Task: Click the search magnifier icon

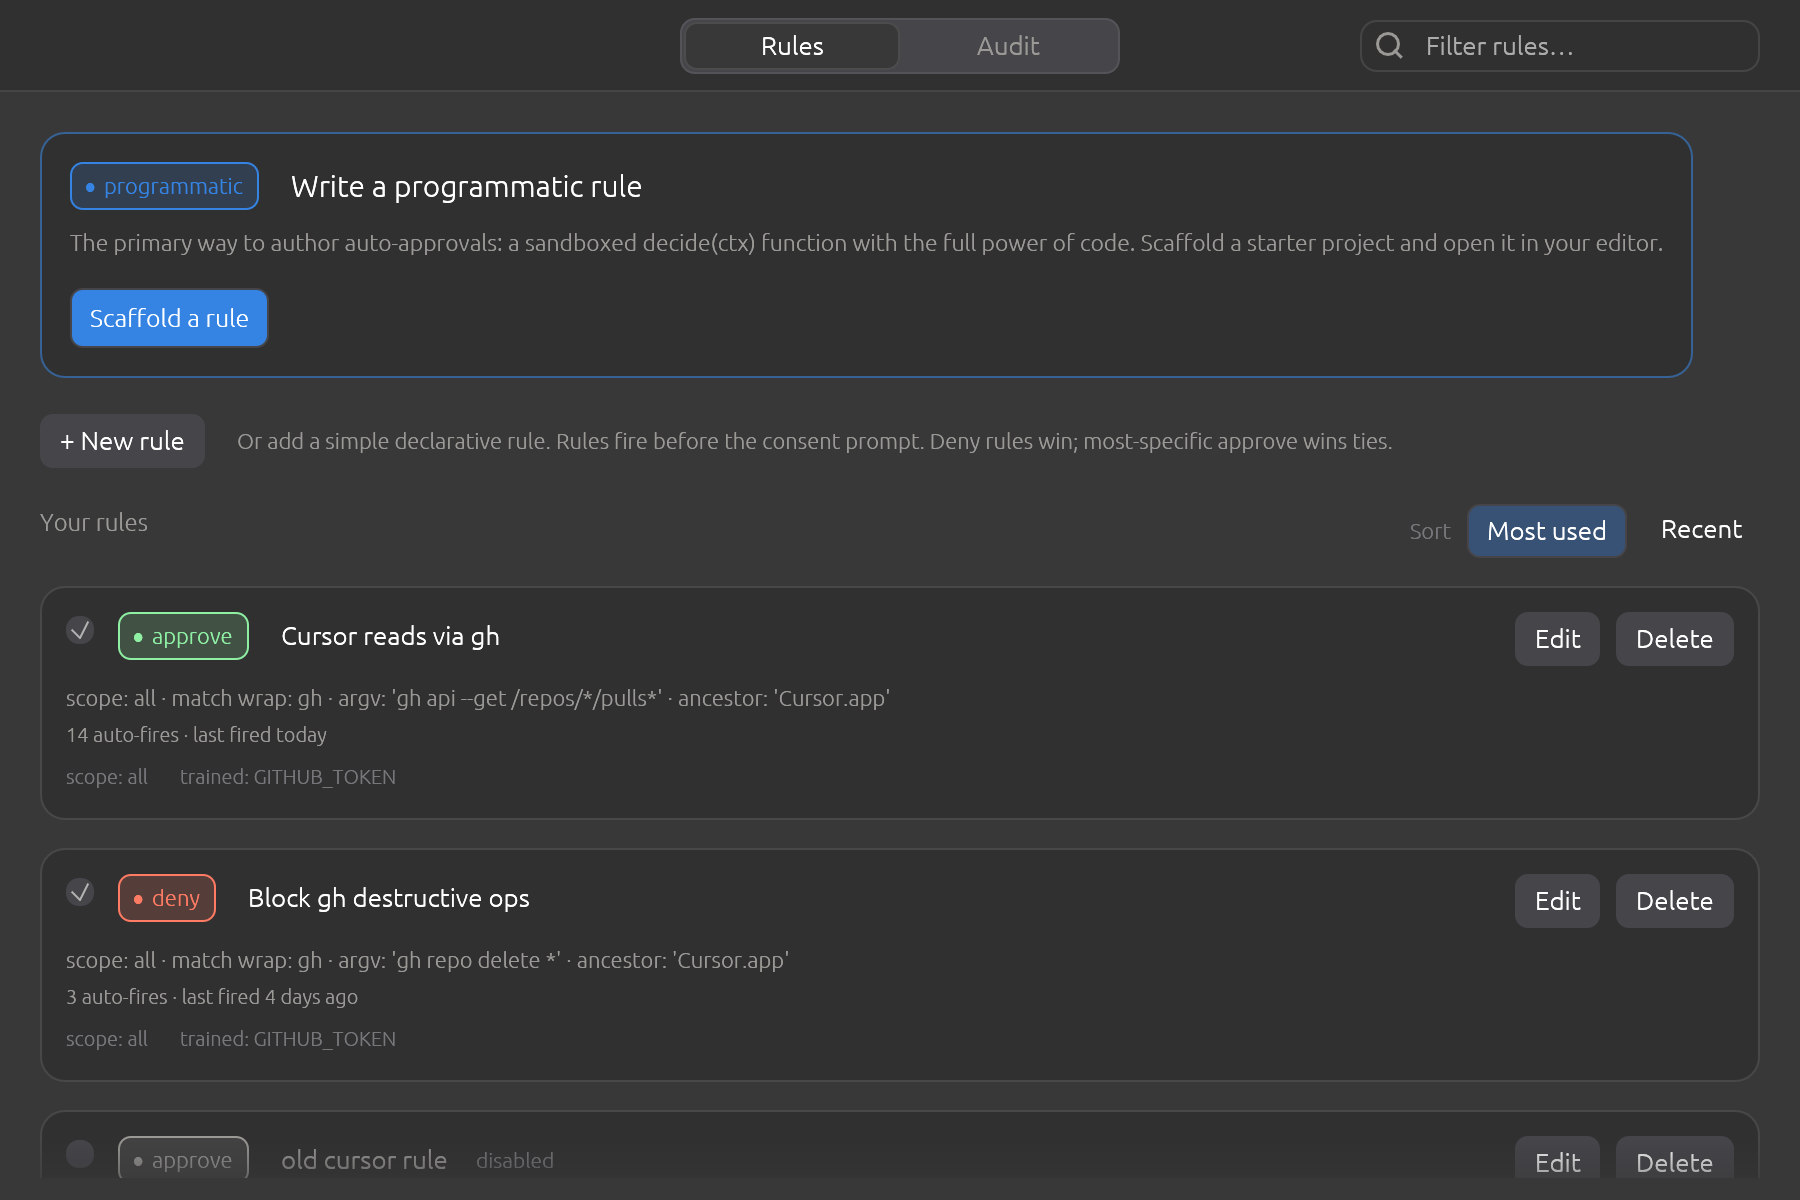Action: [1389, 46]
